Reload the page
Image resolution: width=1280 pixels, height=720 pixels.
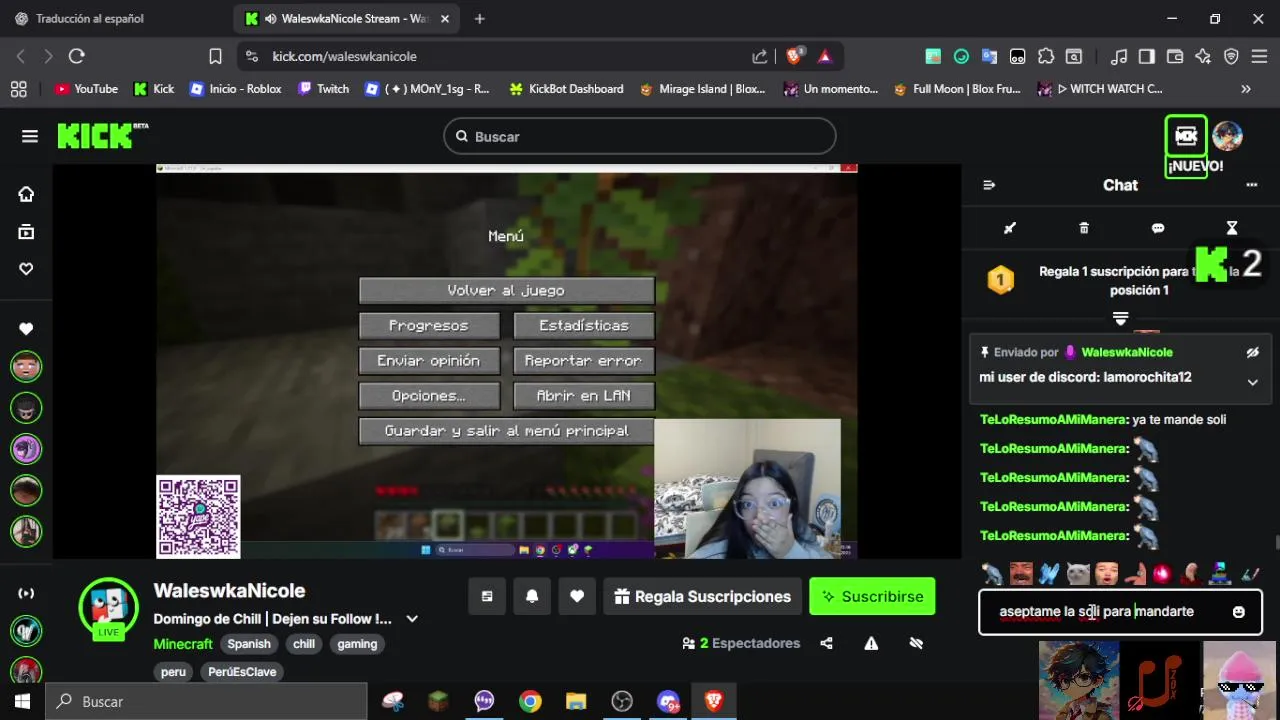pos(77,56)
